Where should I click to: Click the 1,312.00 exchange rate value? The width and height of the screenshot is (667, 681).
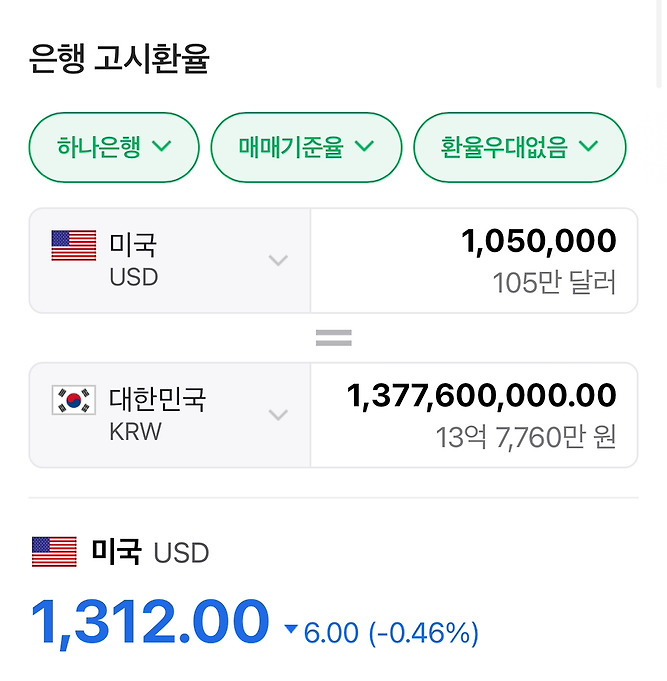pos(150,622)
